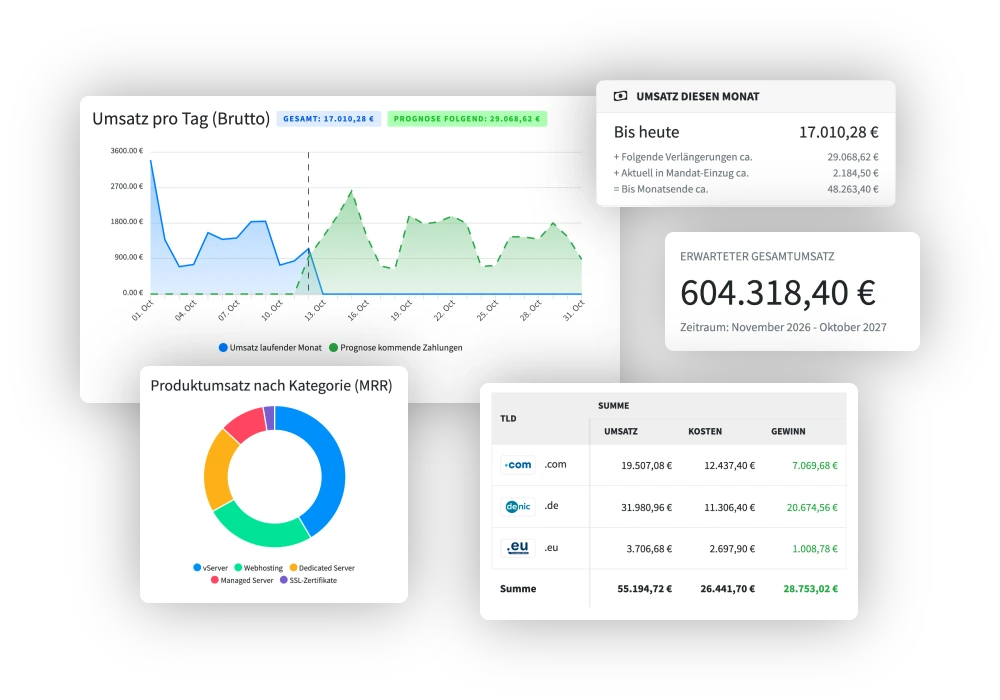Click the .com revenue value 19.507,08 €

[x=647, y=465]
